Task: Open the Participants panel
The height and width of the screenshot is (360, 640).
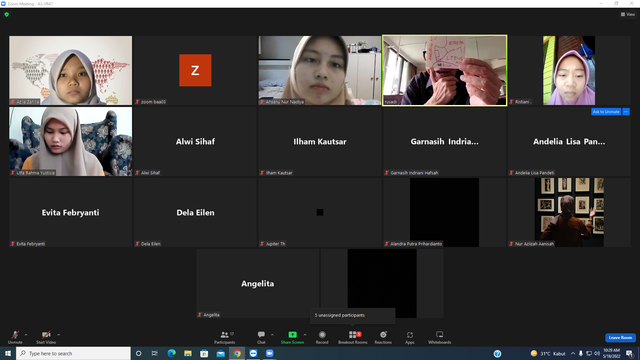Action: coord(224,337)
